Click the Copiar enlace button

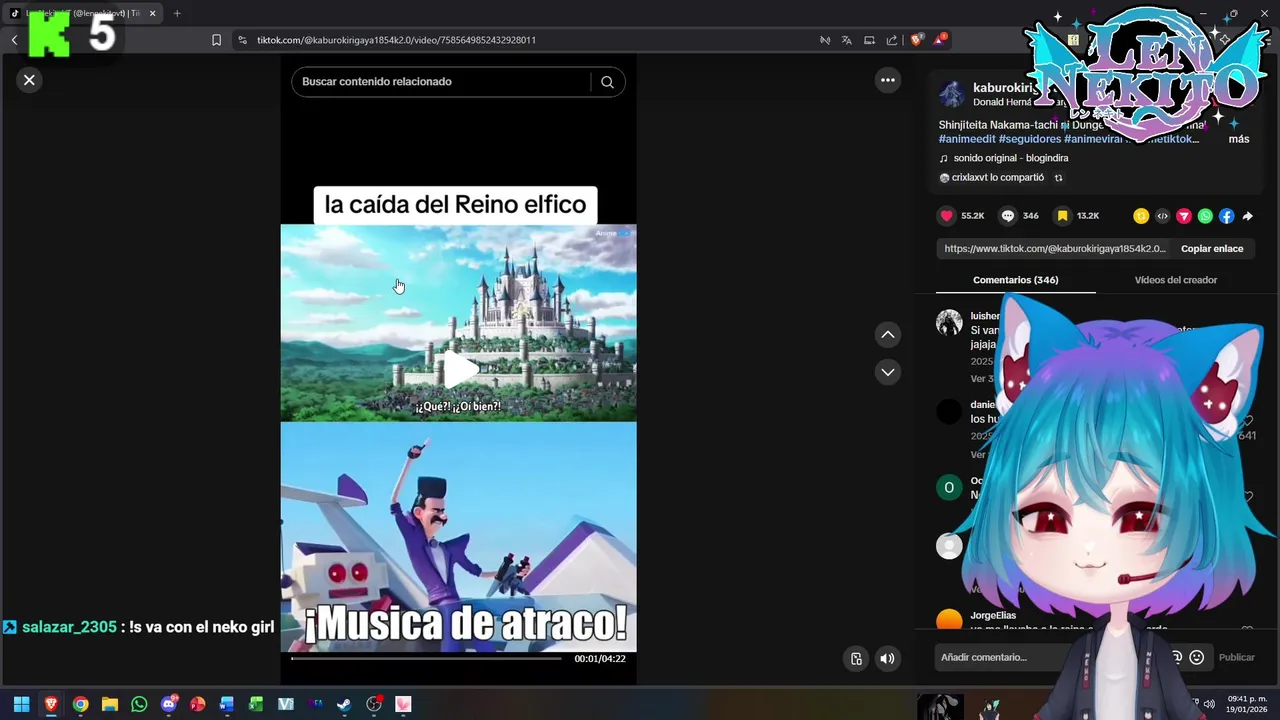(x=1212, y=249)
